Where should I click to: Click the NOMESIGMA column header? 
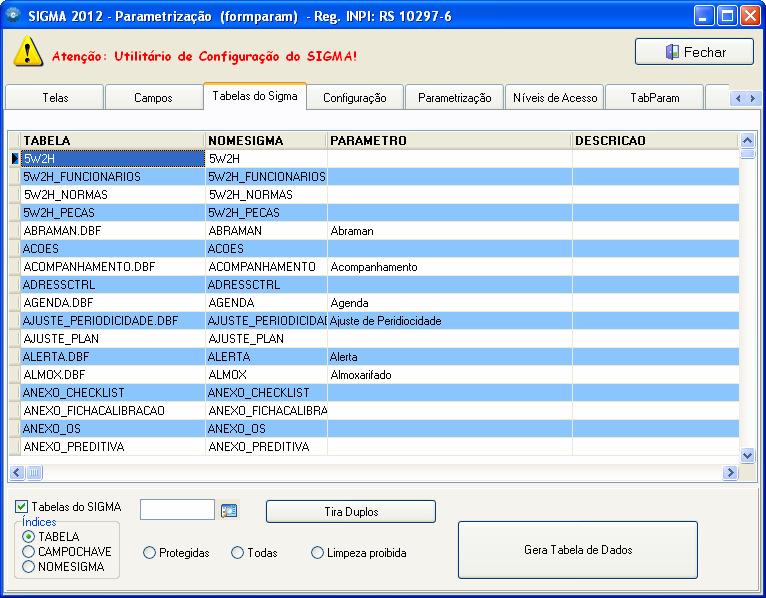coord(266,141)
